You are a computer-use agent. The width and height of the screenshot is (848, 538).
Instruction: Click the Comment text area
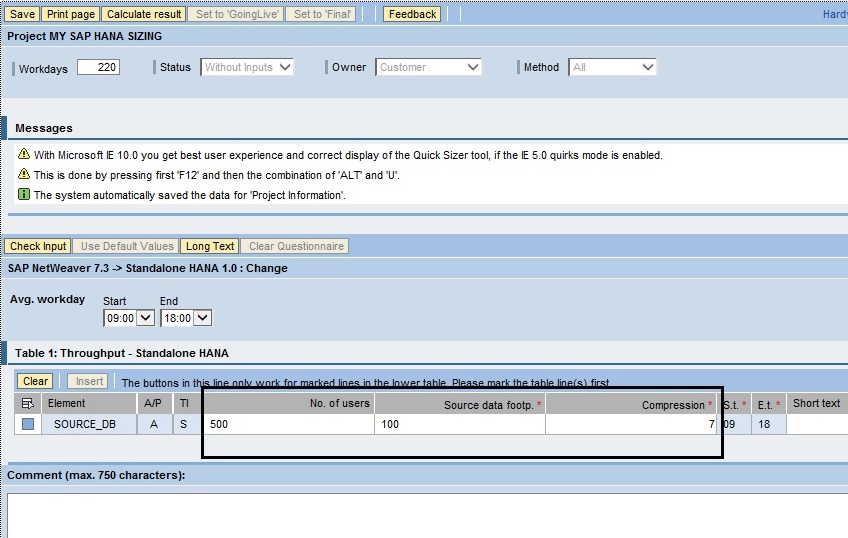427,515
